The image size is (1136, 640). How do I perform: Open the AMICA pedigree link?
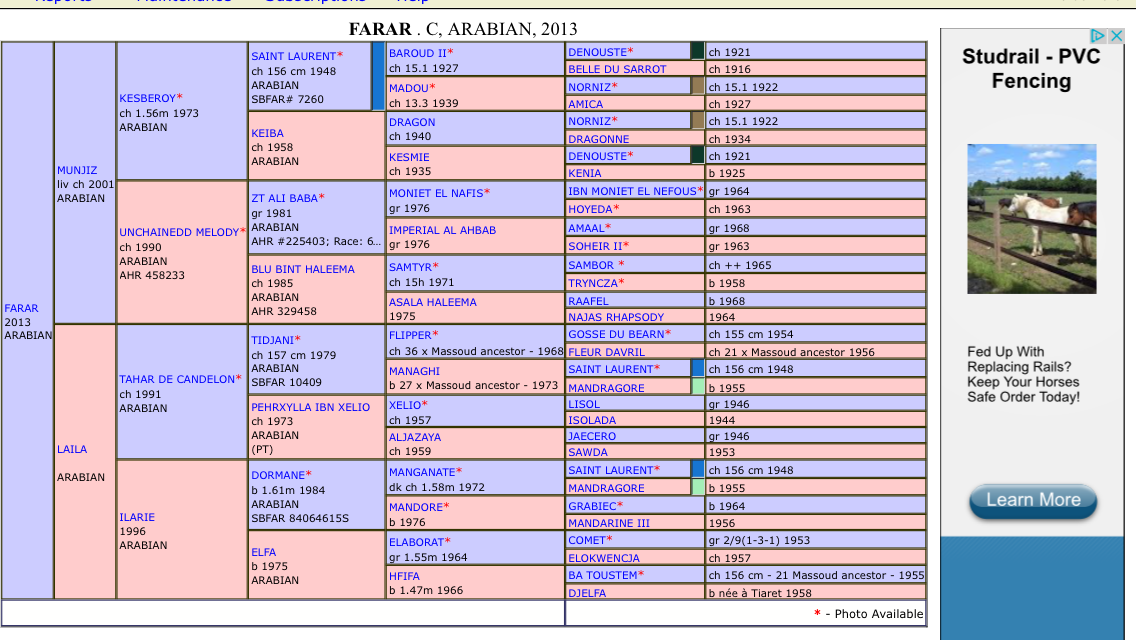(585, 104)
